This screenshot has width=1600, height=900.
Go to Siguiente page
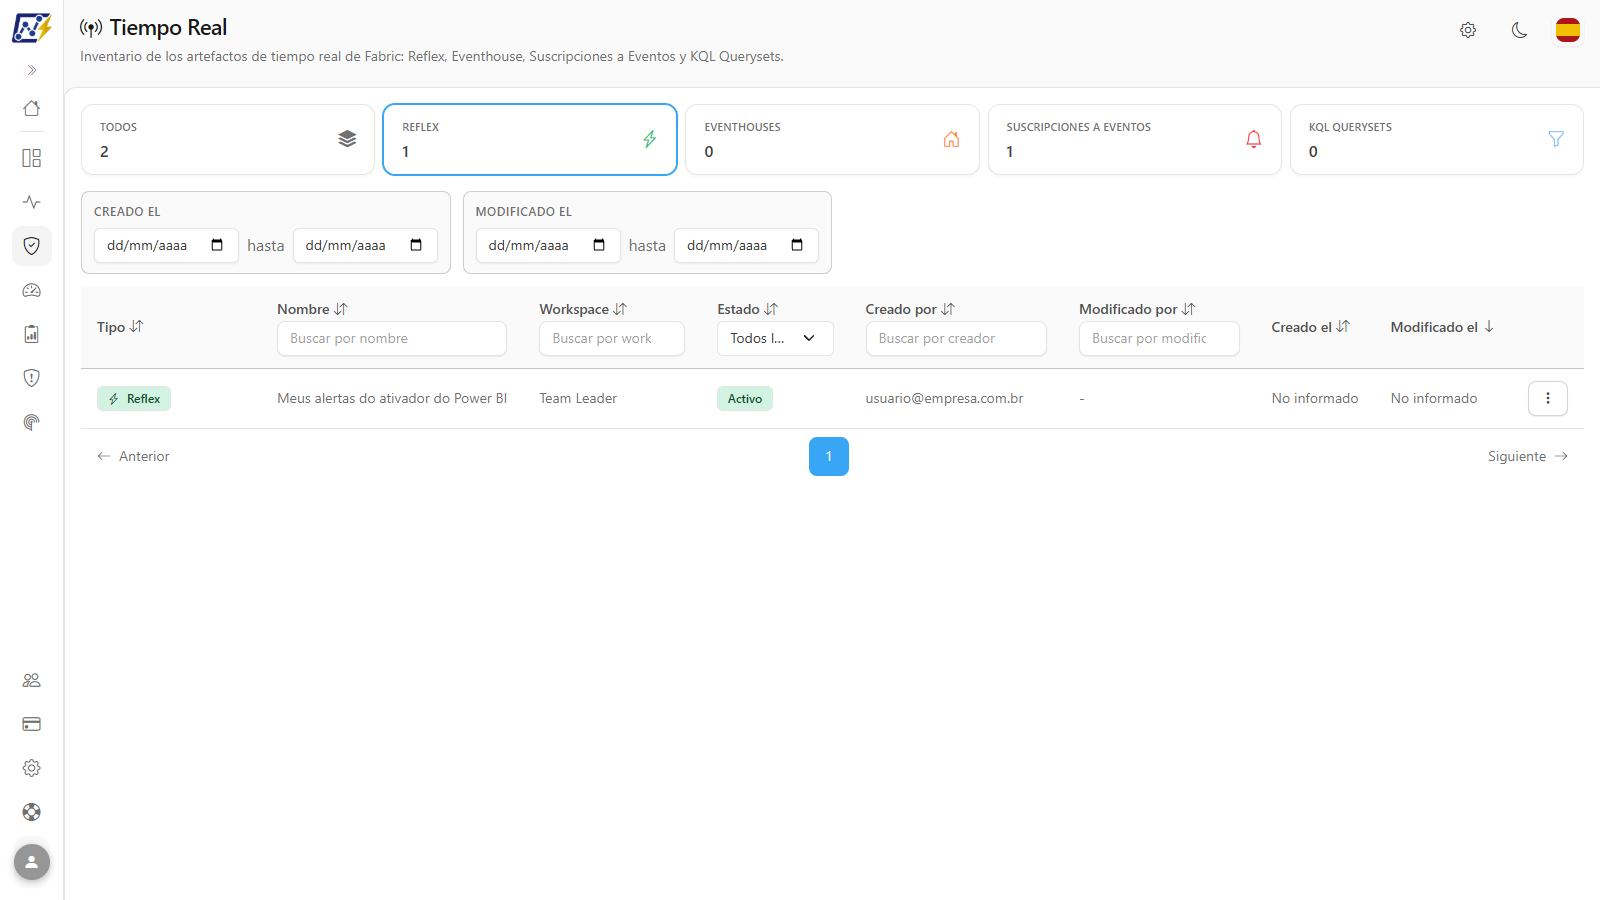tap(1528, 456)
